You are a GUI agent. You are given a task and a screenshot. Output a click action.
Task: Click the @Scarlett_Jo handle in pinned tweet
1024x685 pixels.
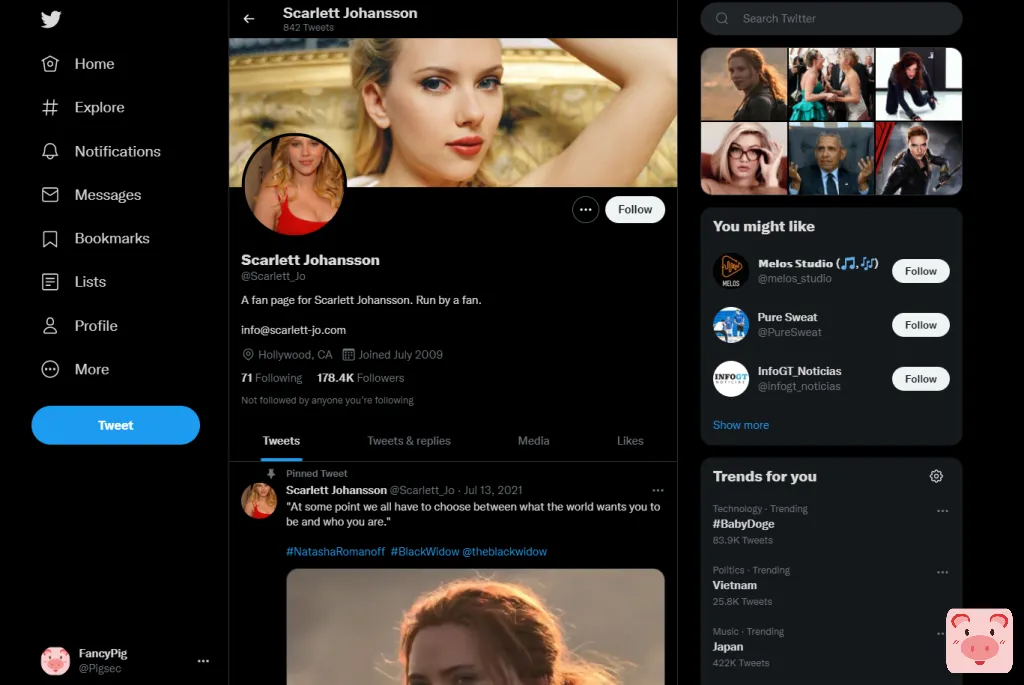pos(422,490)
